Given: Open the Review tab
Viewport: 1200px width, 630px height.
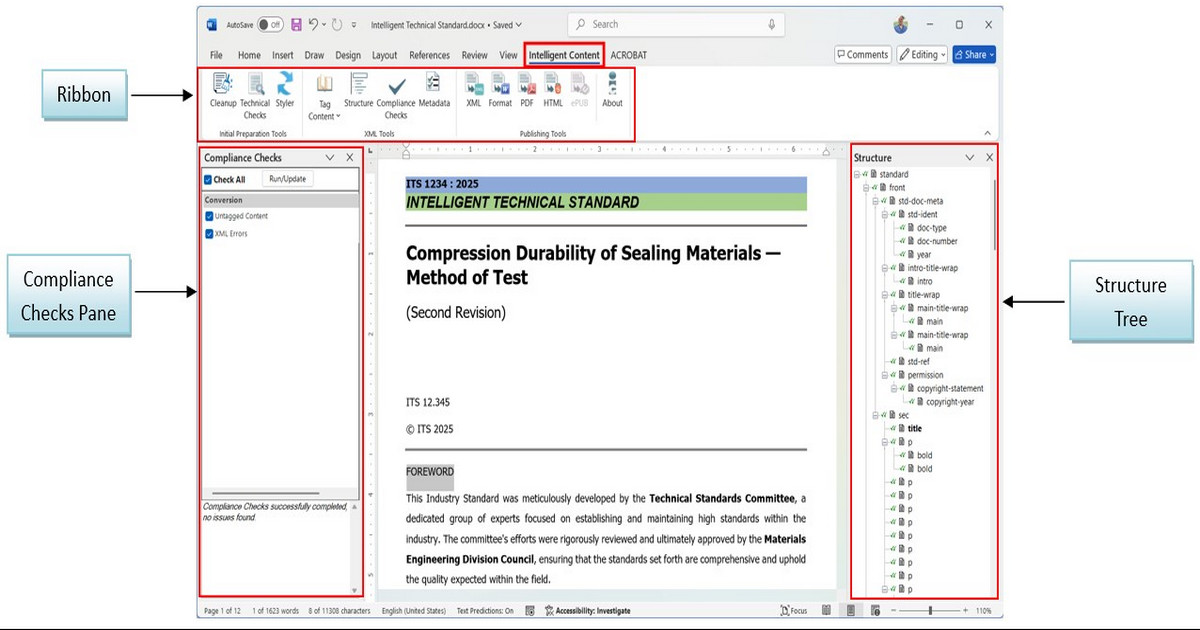Looking at the screenshot, I should point(475,55).
